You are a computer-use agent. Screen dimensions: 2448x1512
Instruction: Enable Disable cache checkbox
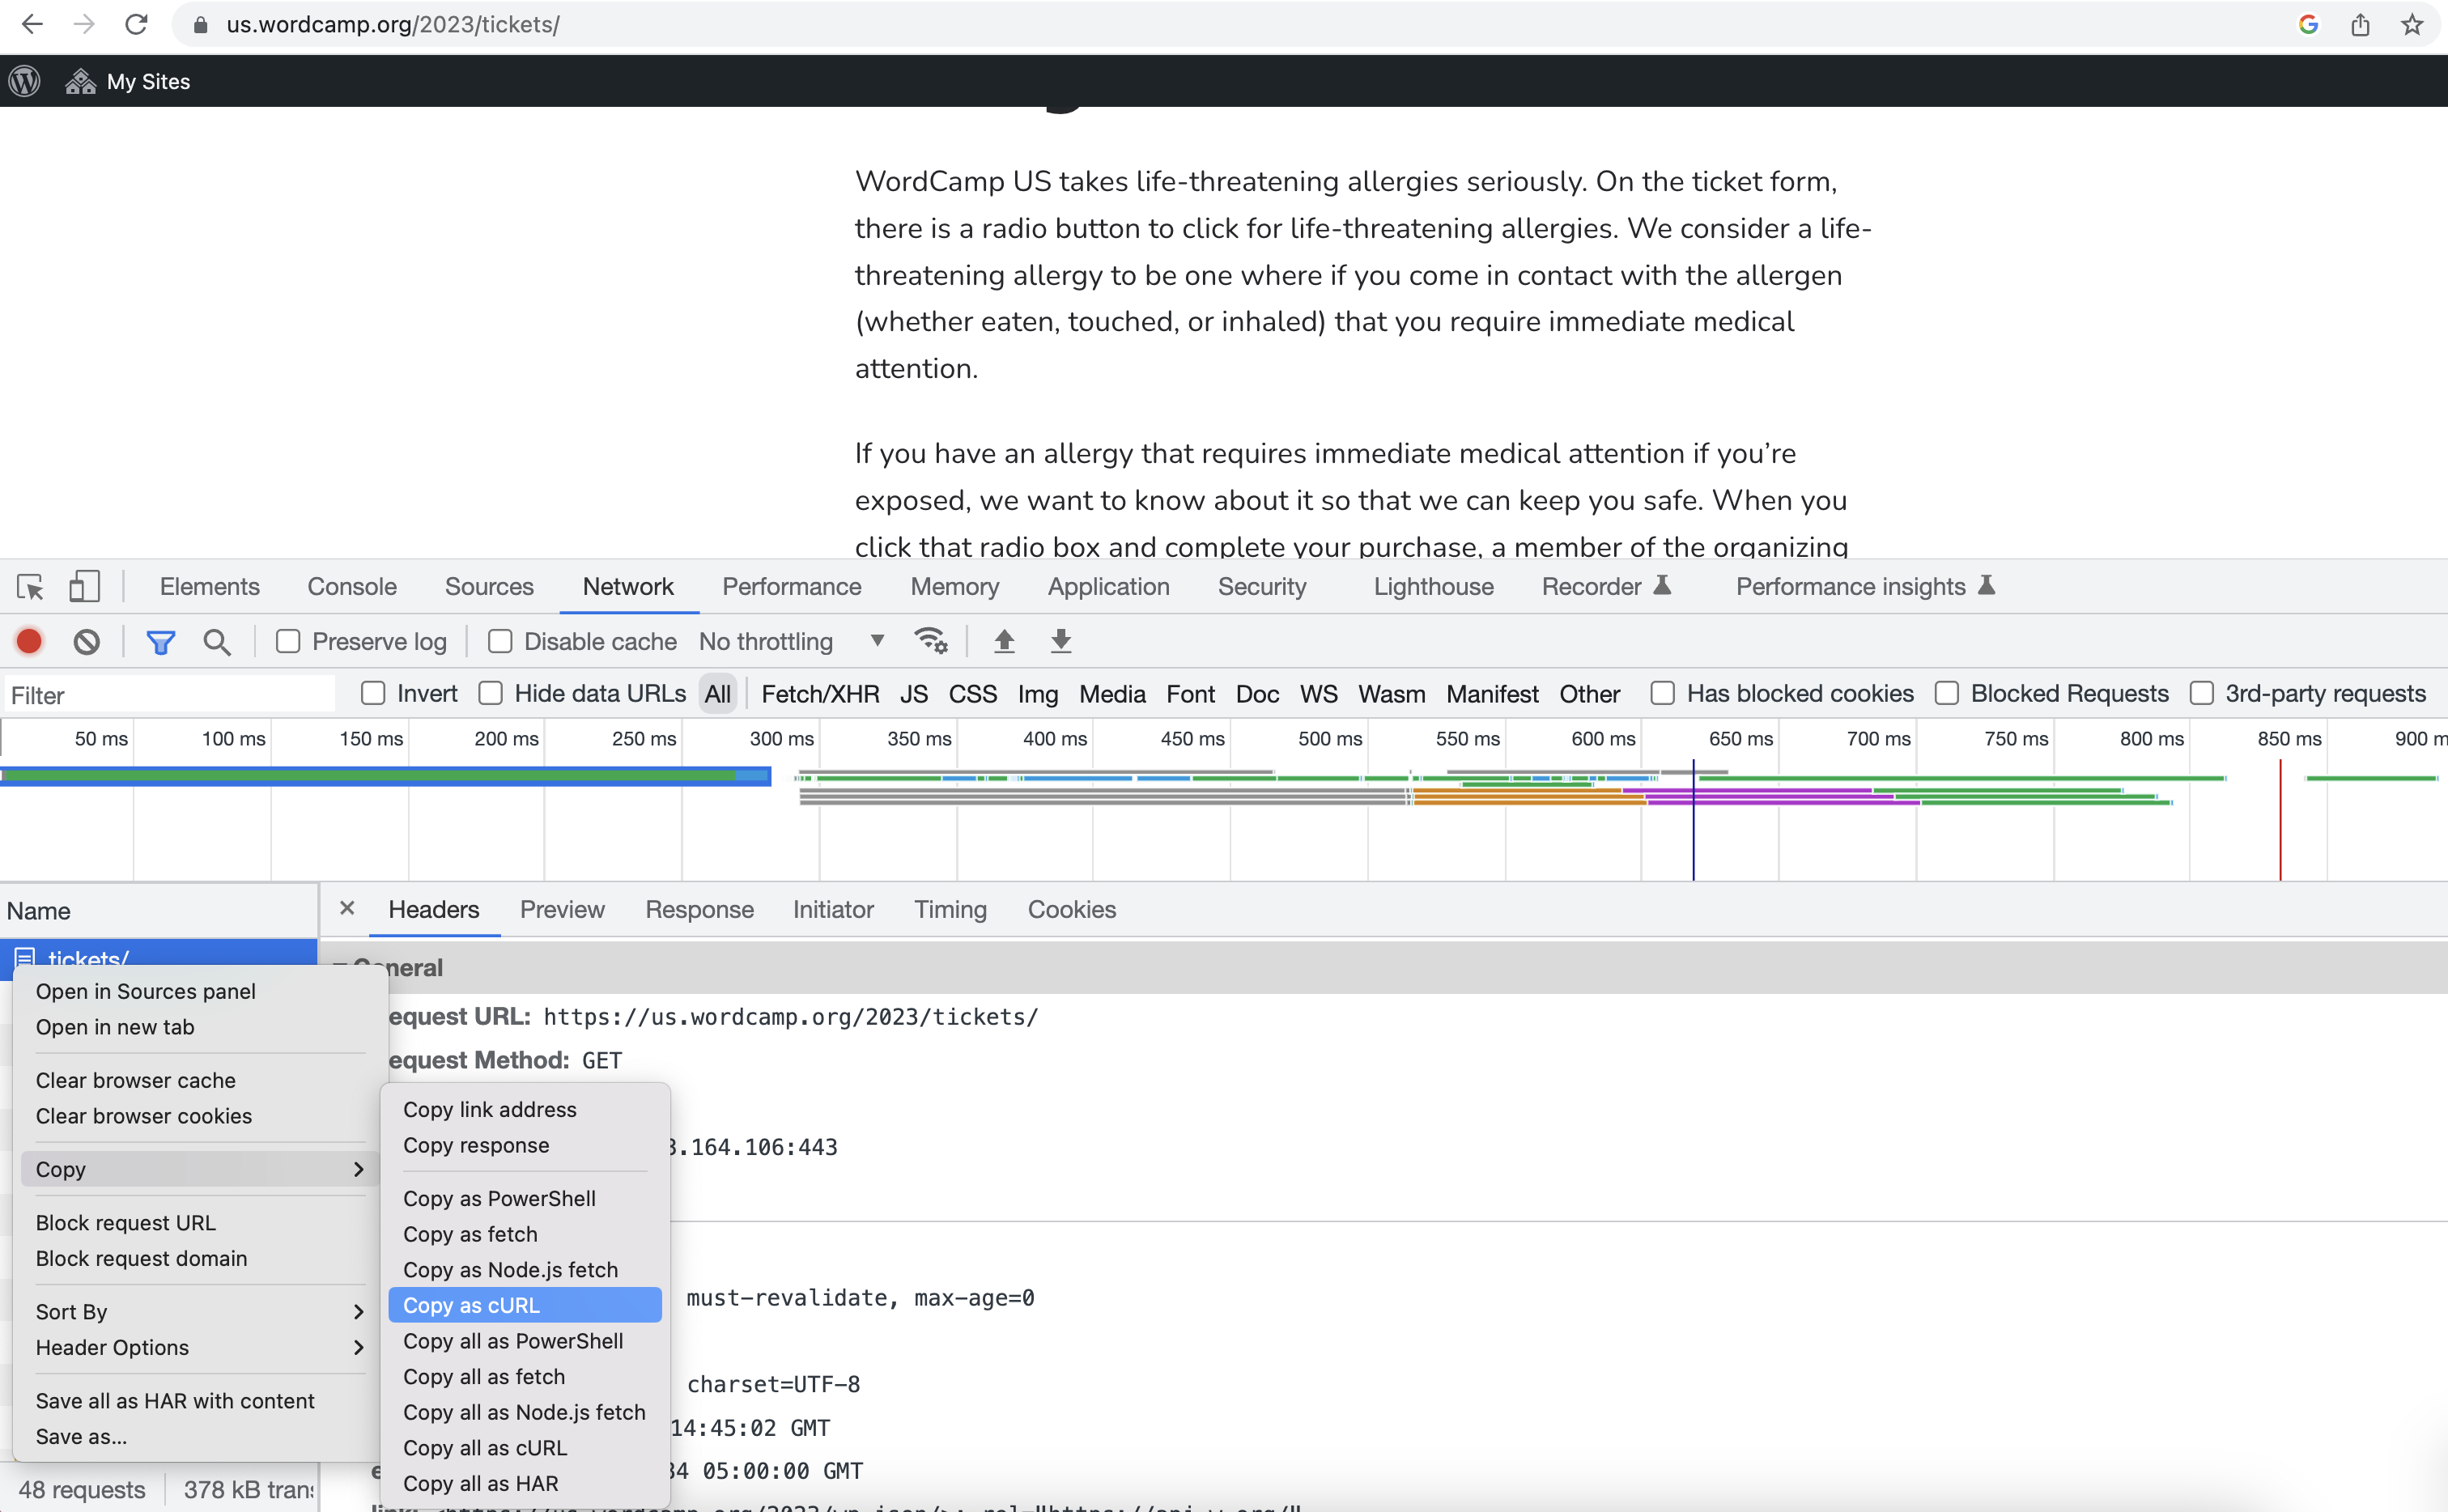pyautogui.click(x=500, y=641)
